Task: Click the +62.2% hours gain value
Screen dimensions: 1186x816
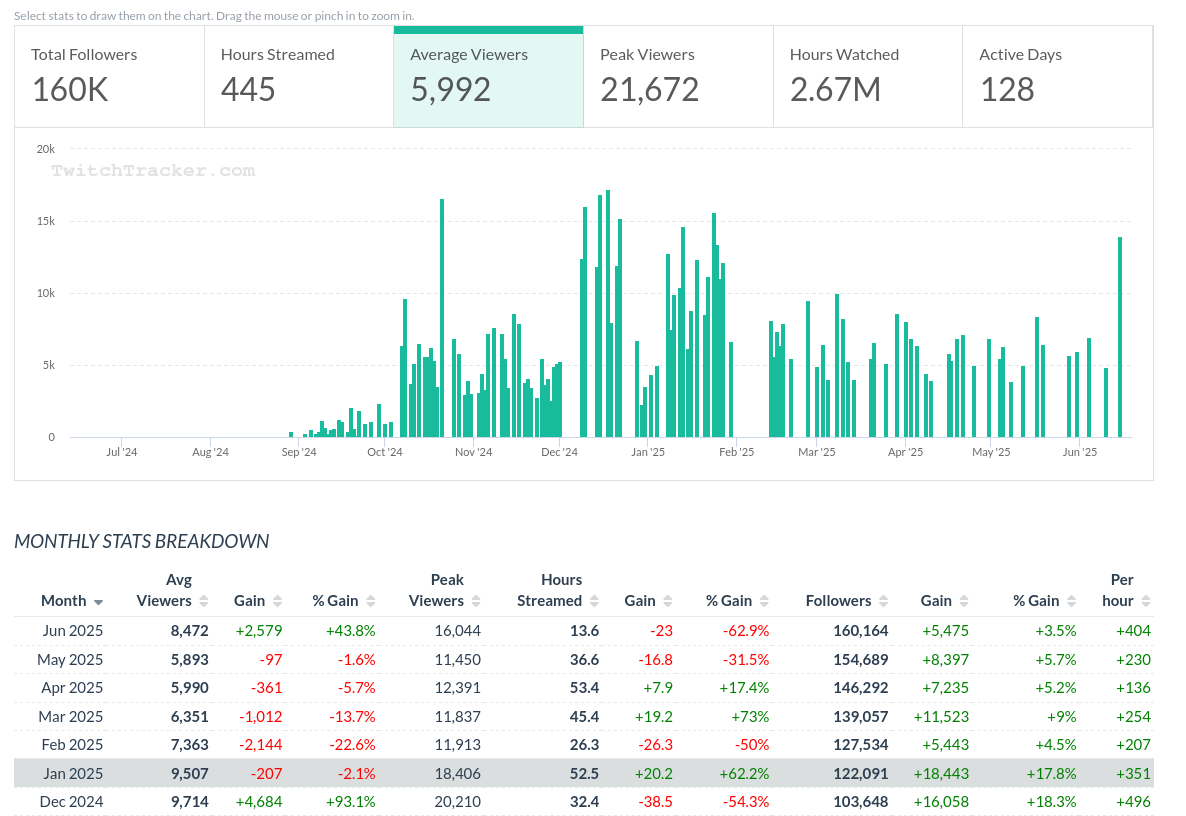Action: tap(744, 773)
